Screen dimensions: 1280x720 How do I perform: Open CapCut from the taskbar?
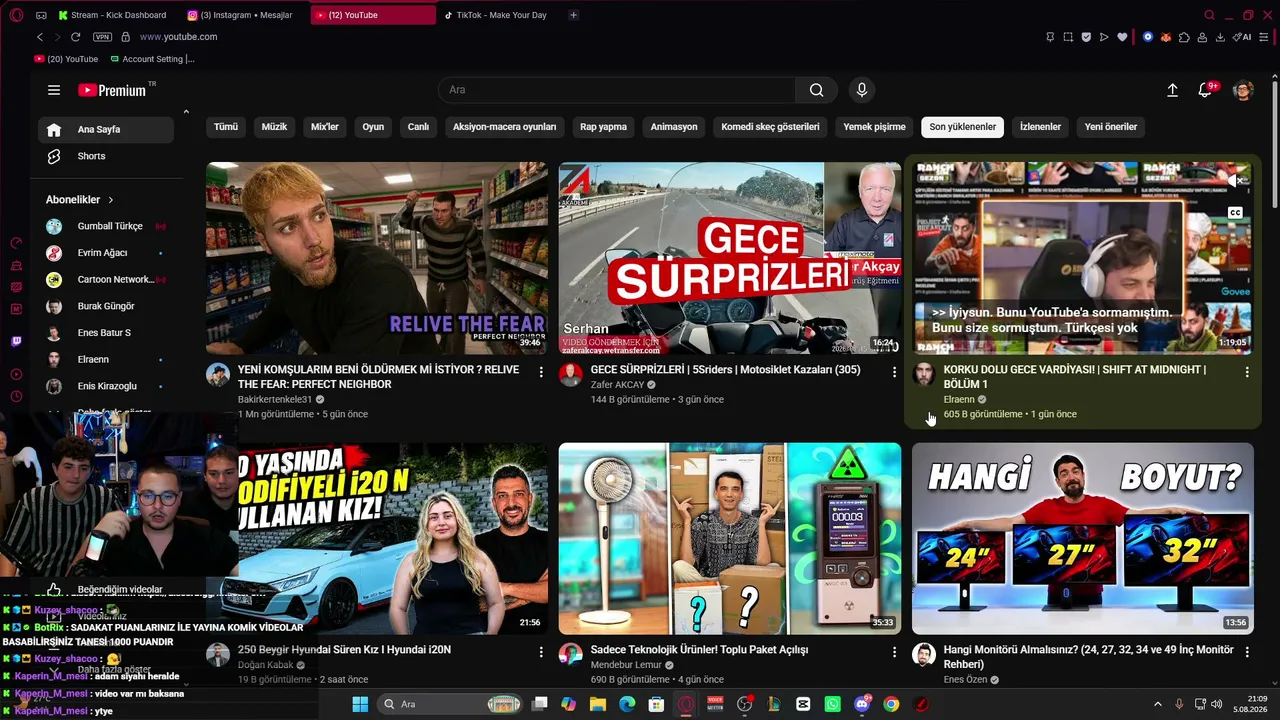coord(803,704)
